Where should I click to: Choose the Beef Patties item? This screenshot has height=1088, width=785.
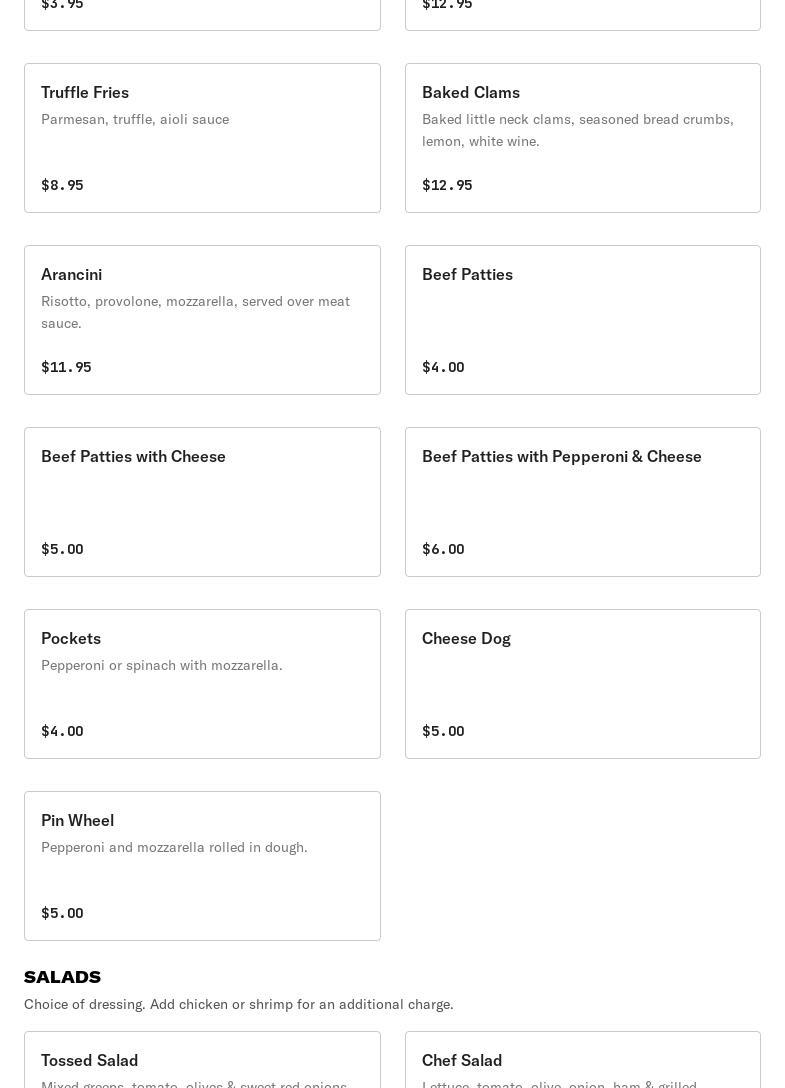[x=582, y=320]
